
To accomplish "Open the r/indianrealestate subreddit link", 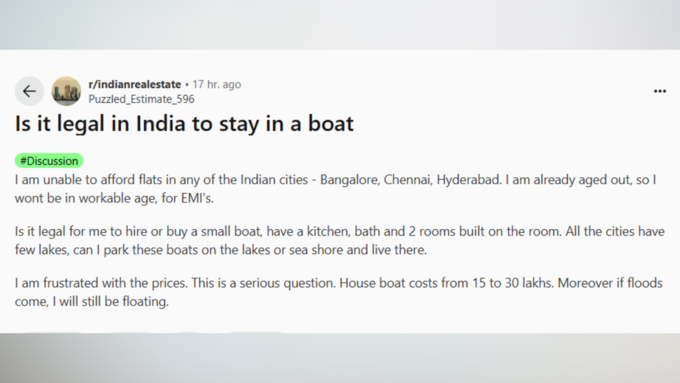I will coord(134,84).
